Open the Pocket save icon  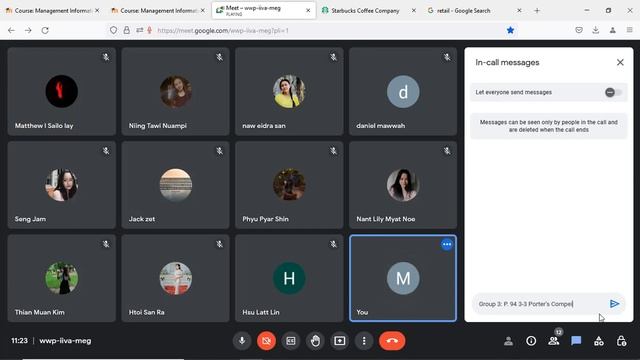click(579, 30)
